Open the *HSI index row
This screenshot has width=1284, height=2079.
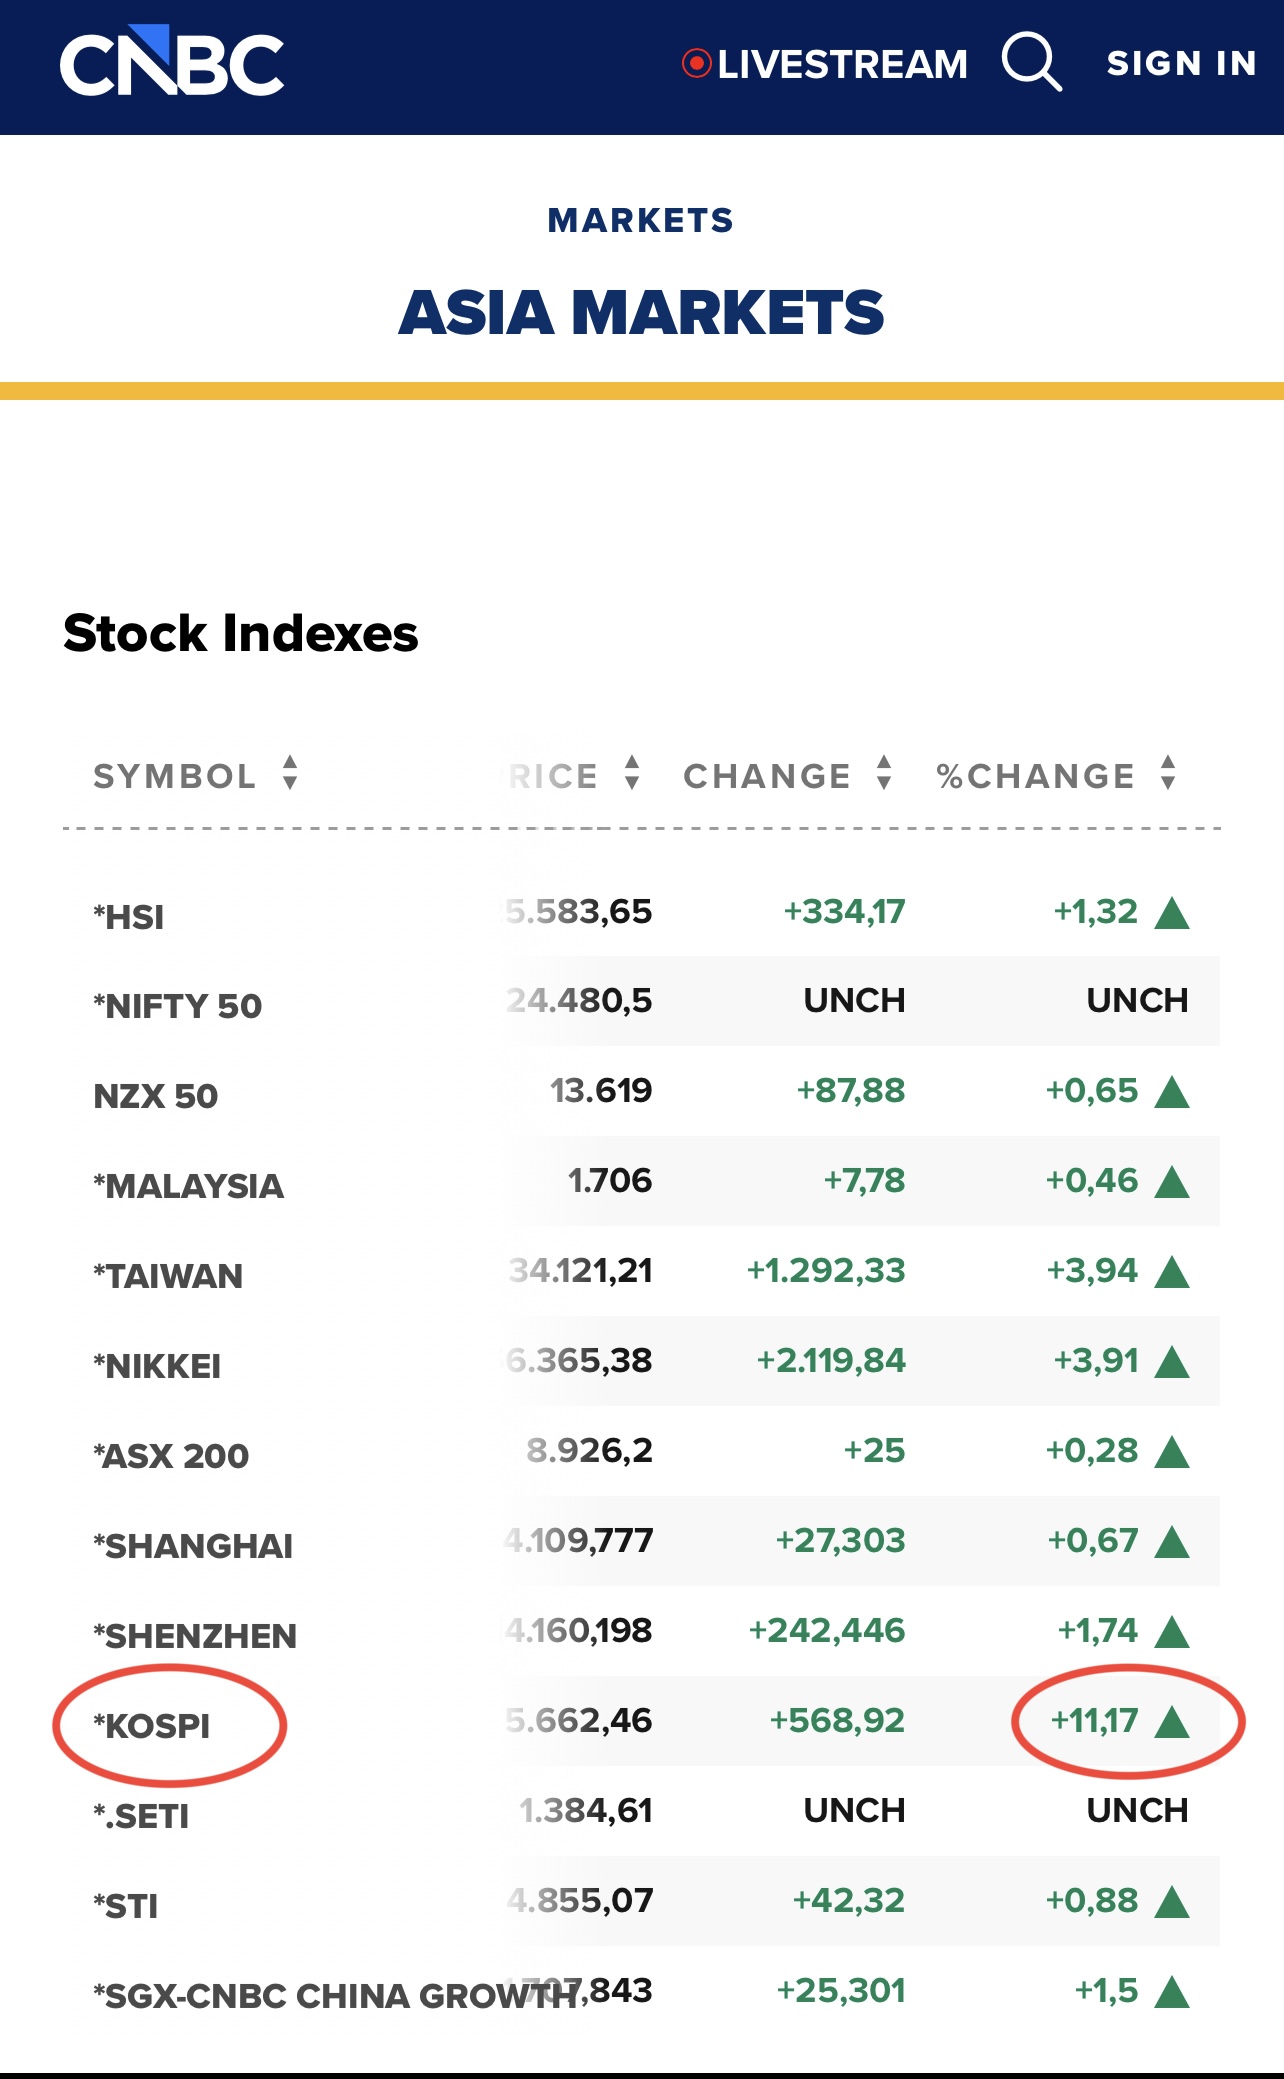[x=129, y=916]
